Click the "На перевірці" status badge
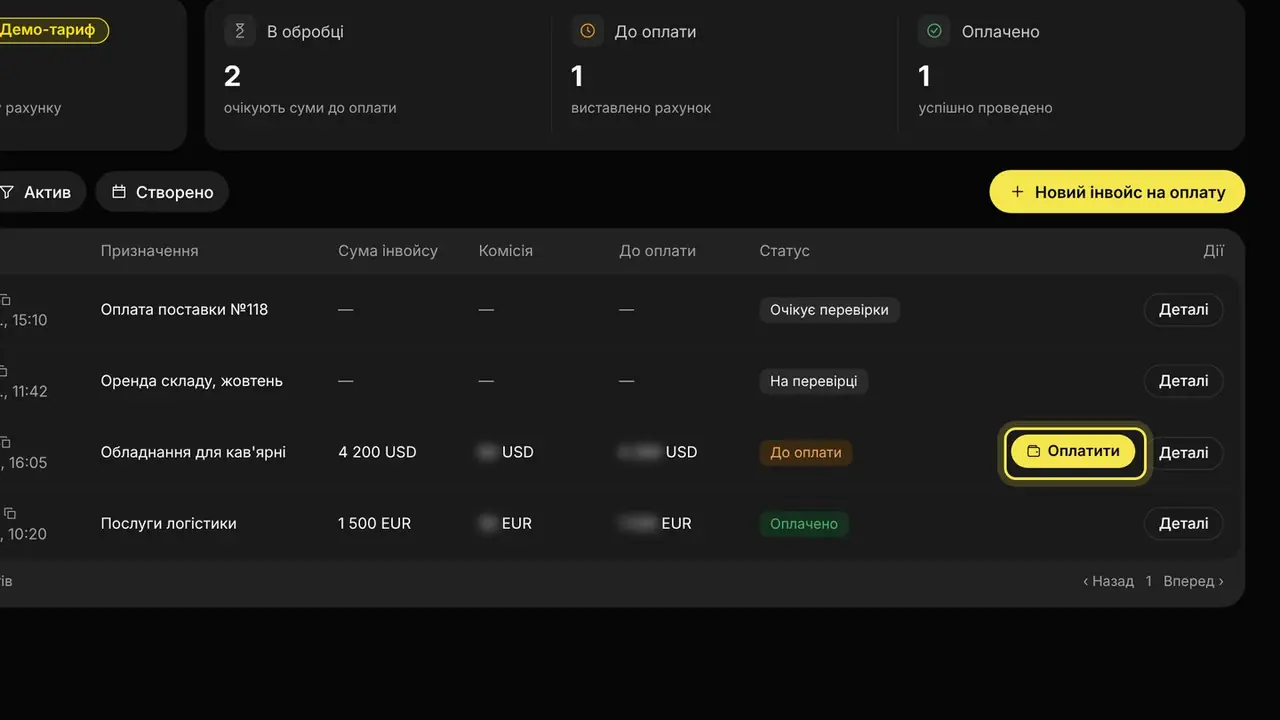This screenshot has width=1280, height=720. coord(813,381)
